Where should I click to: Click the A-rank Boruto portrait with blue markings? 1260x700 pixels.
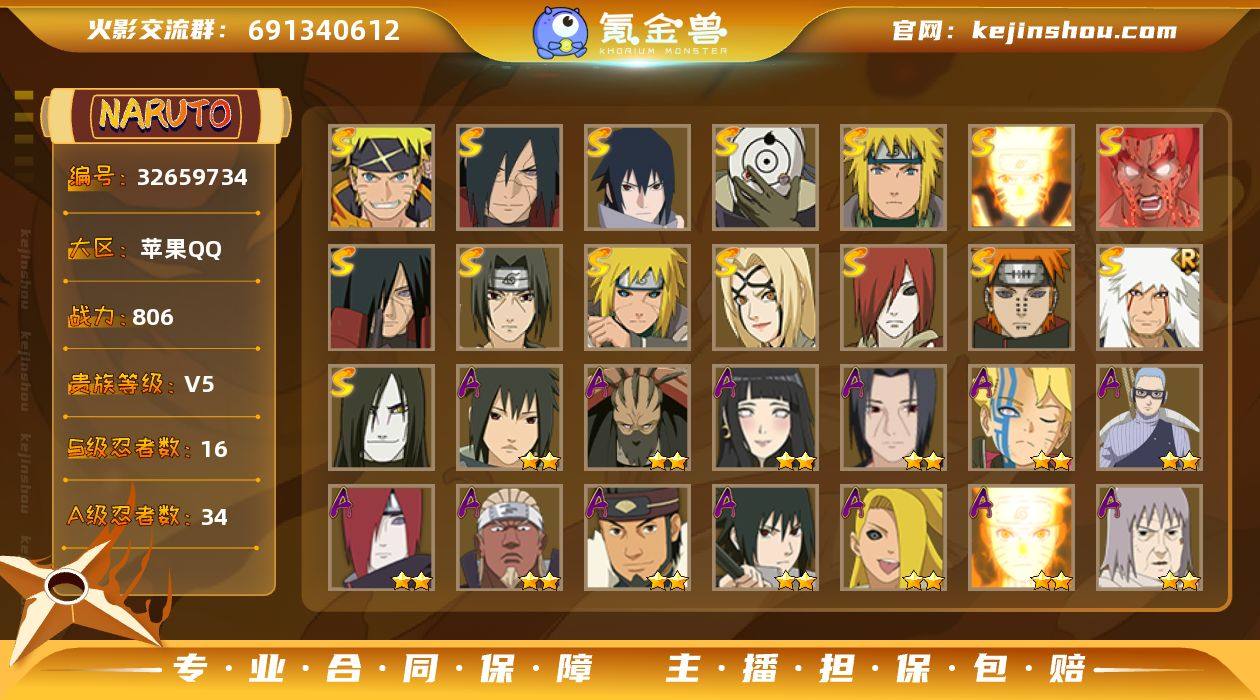(1021, 417)
